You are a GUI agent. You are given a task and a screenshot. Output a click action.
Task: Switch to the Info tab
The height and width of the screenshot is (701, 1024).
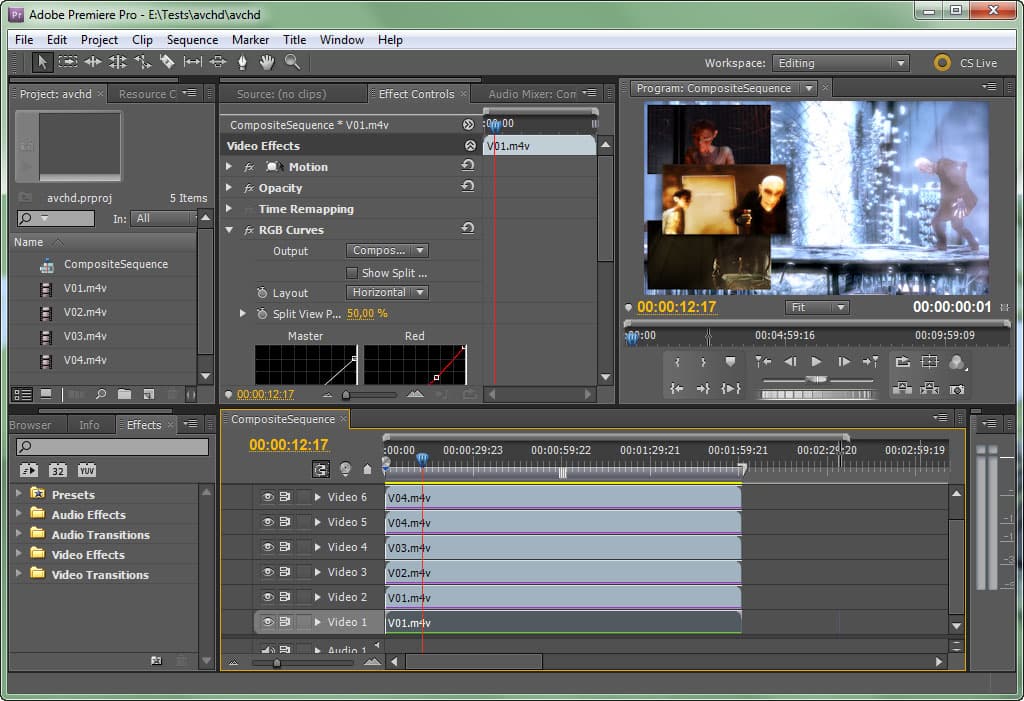pyautogui.click(x=89, y=425)
